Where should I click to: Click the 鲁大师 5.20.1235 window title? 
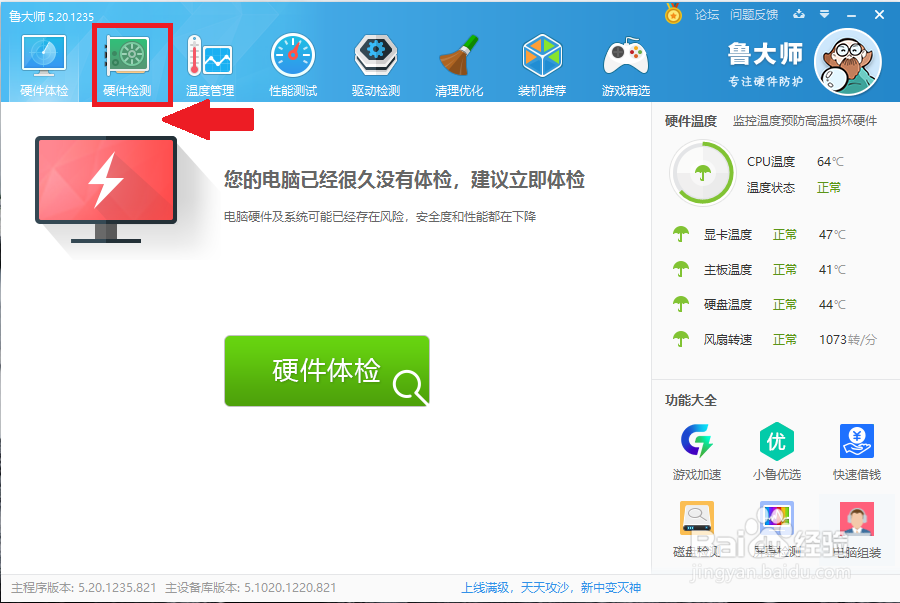[x=51, y=17]
